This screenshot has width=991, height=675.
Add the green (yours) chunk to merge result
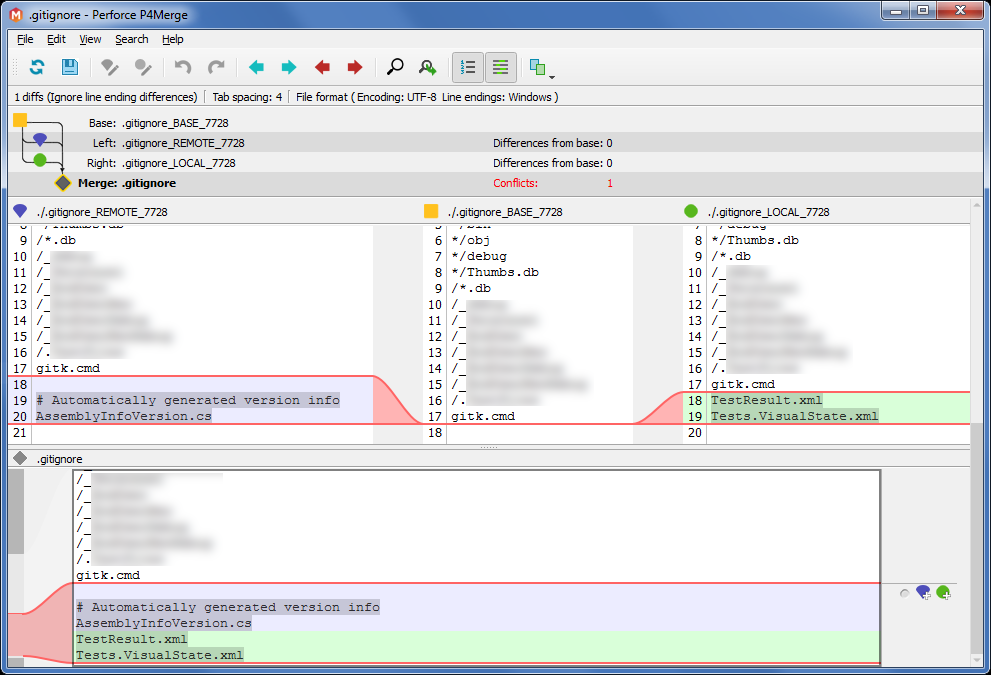pyautogui.click(x=944, y=592)
